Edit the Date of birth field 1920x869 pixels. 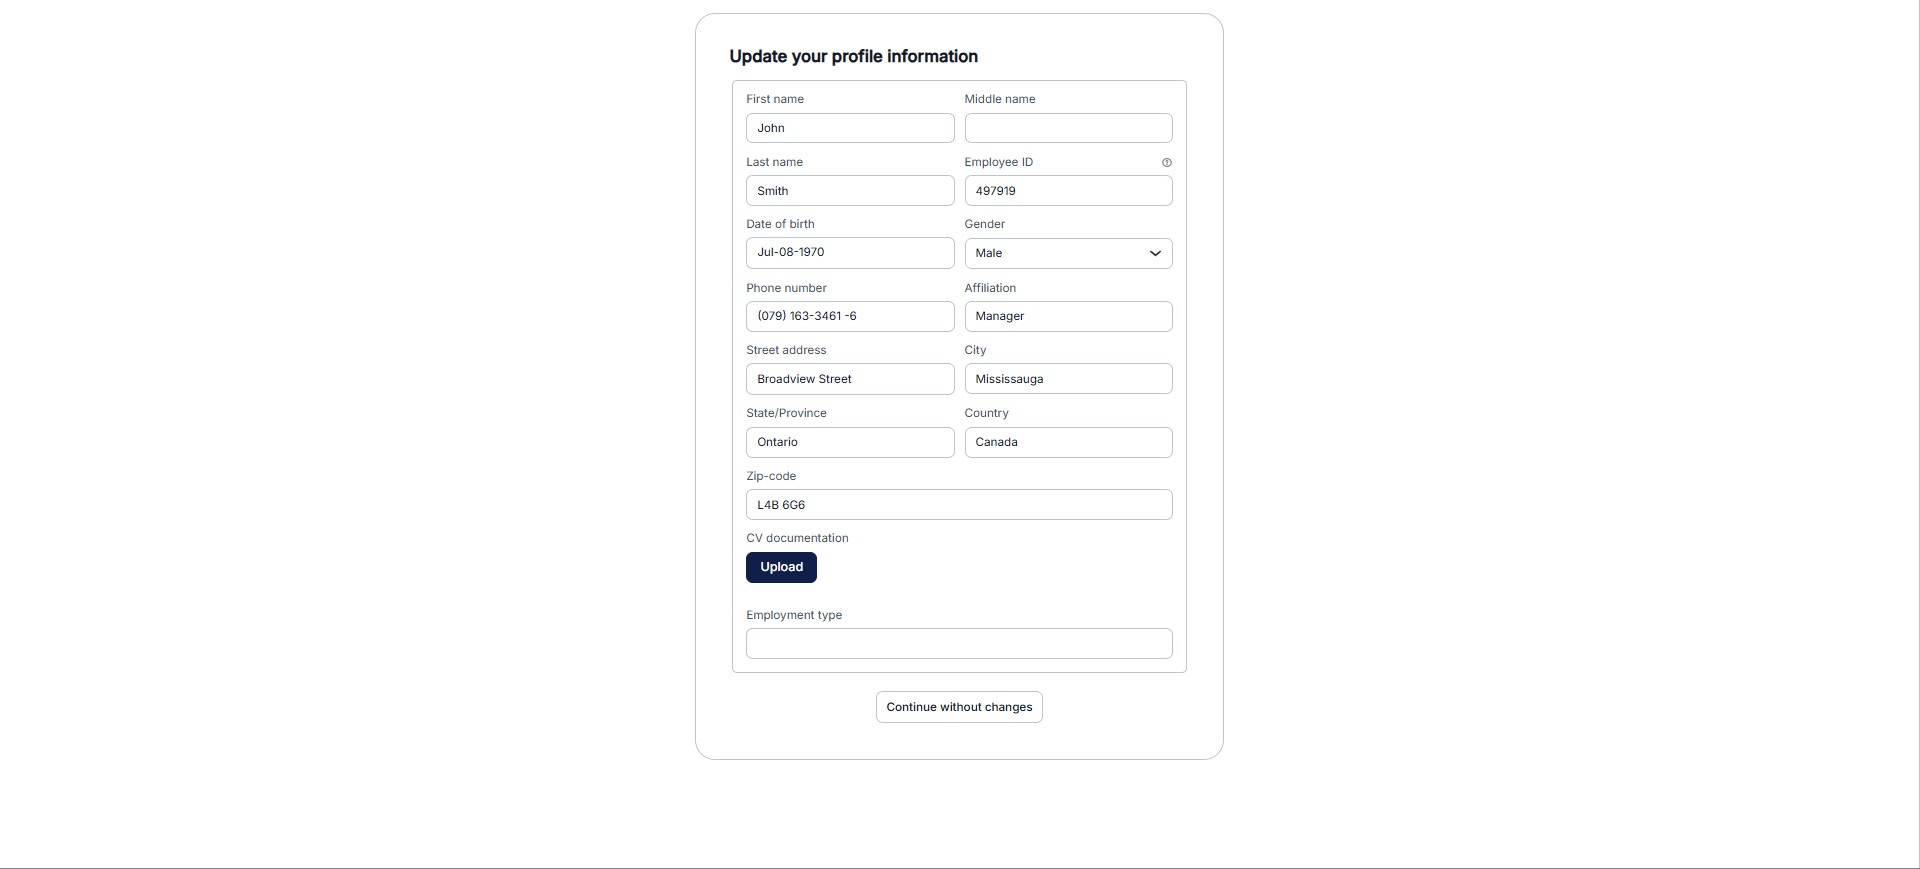click(849, 253)
